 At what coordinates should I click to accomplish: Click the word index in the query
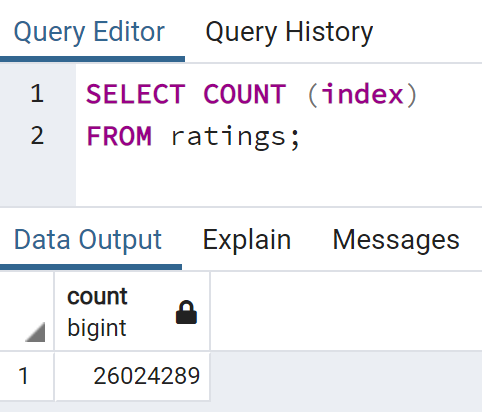pos(363,94)
